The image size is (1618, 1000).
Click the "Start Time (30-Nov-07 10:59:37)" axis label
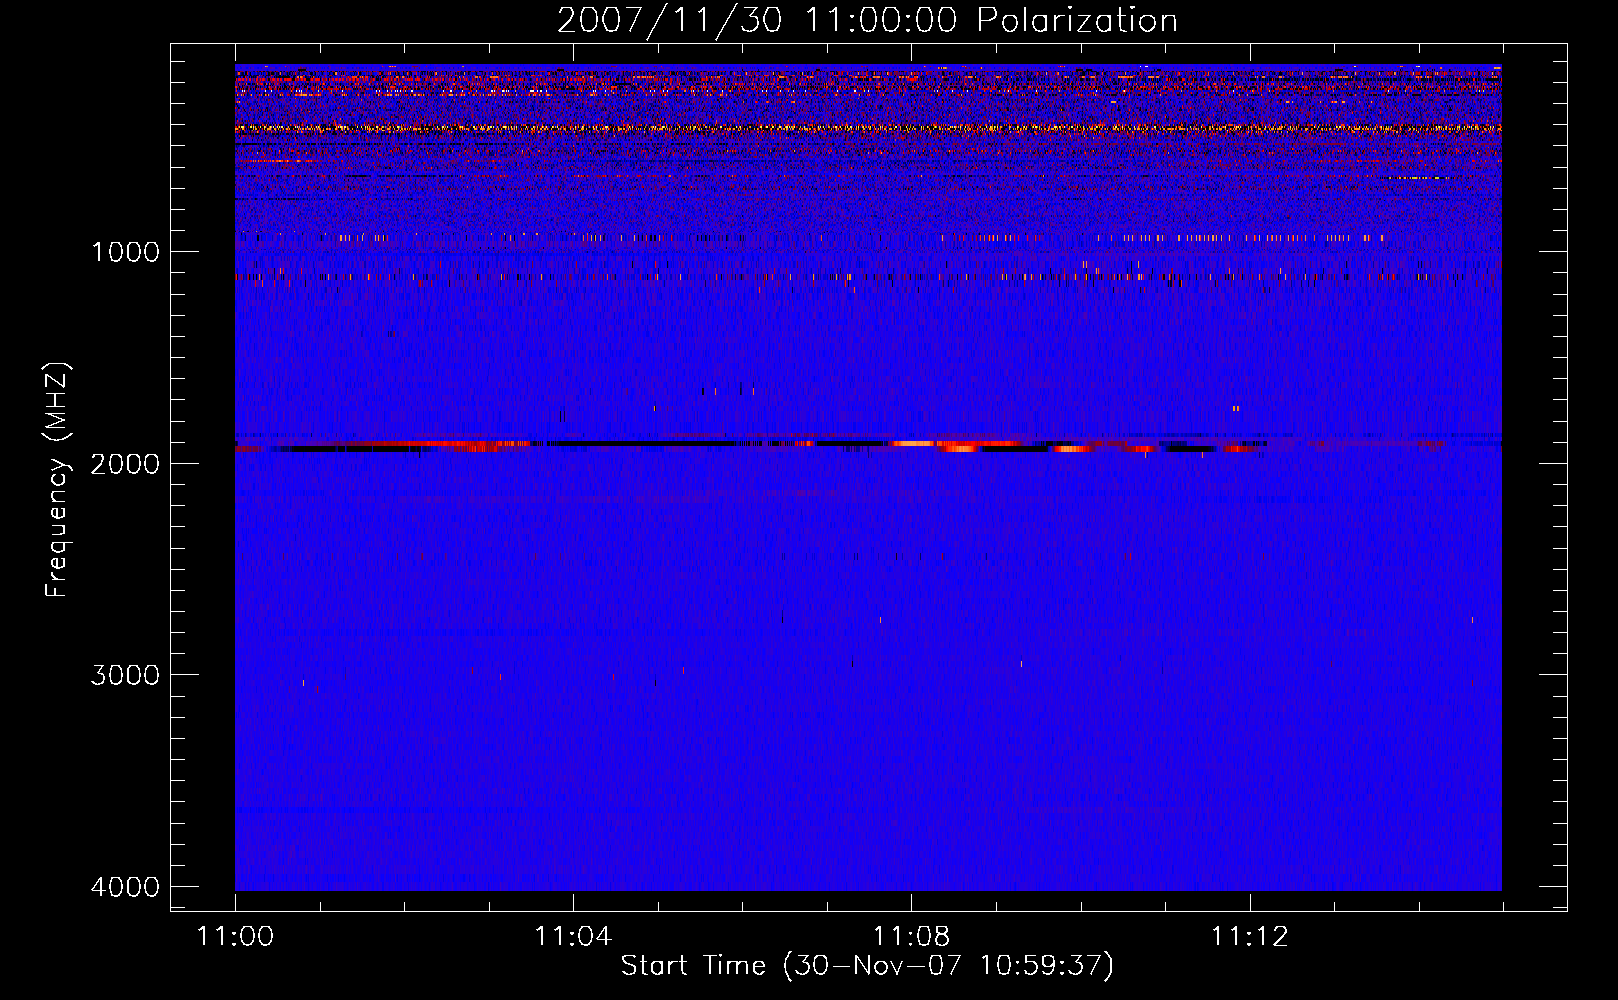click(x=867, y=966)
